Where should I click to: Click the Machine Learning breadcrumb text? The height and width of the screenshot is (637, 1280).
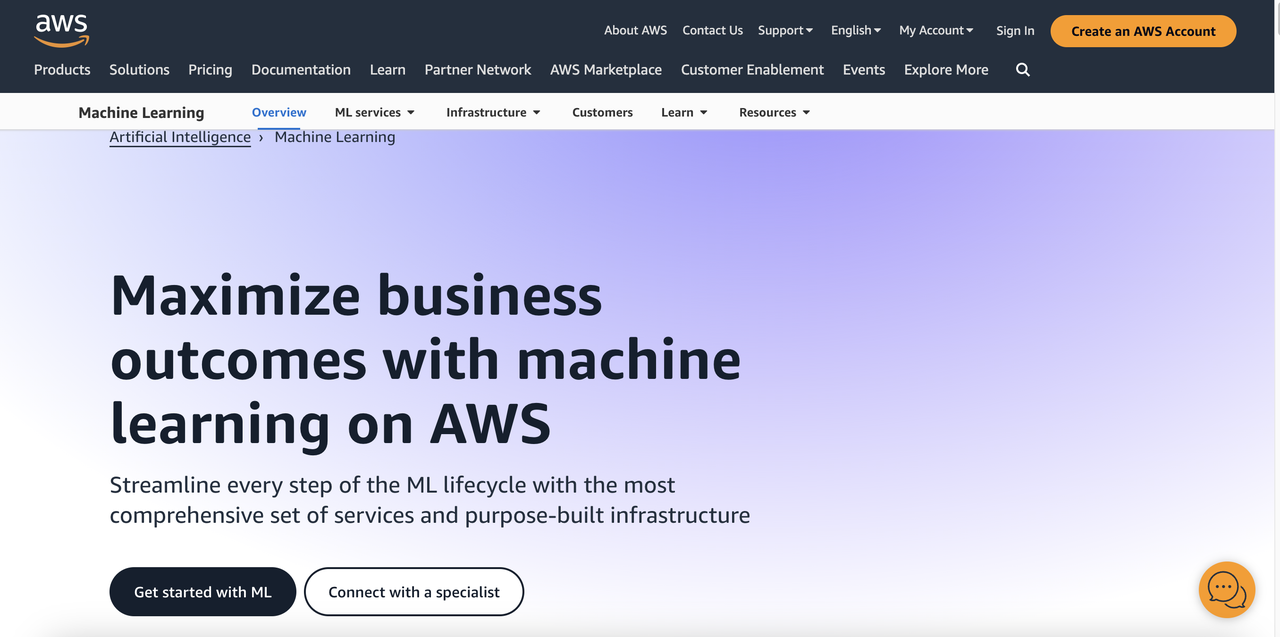335,137
